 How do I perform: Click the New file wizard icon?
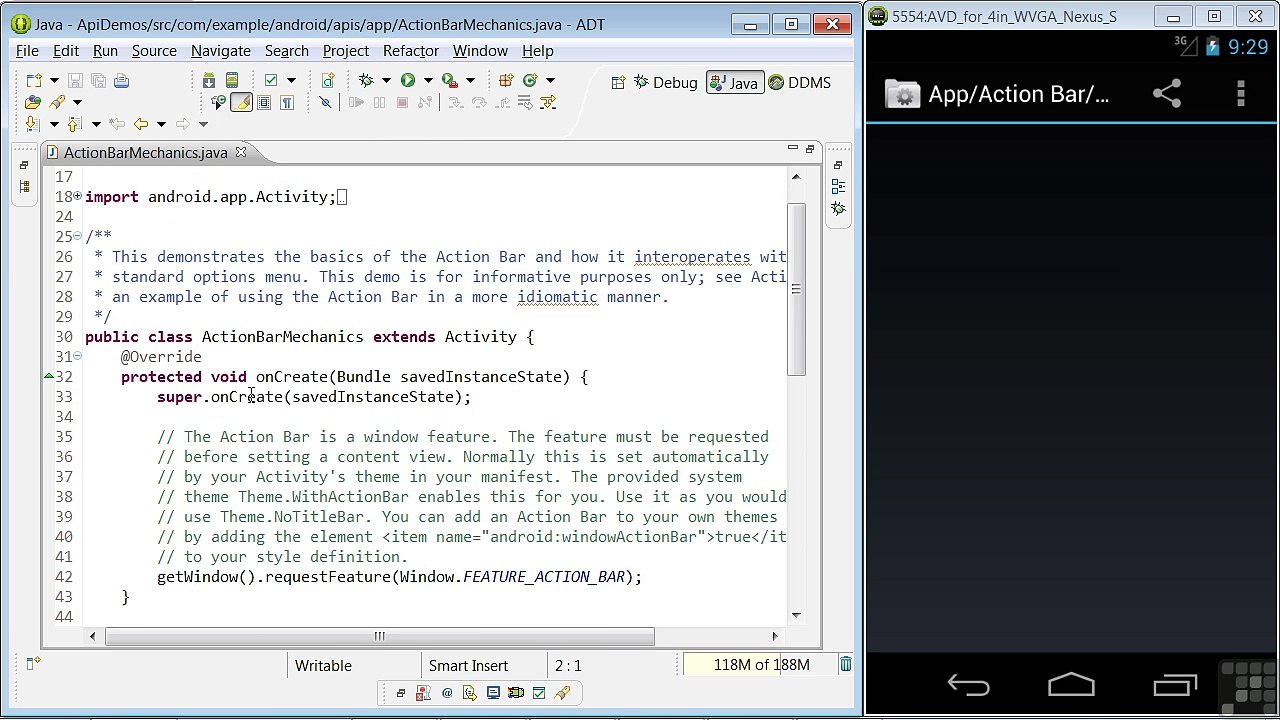pos(34,81)
